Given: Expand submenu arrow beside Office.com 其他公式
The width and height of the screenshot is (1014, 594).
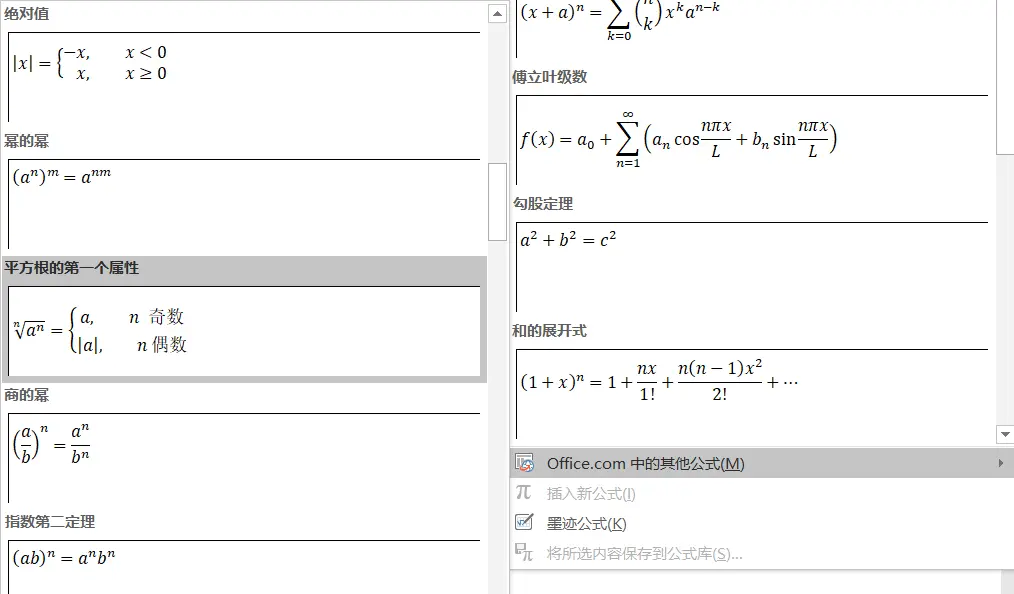Looking at the screenshot, I should [x=1000, y=463].
